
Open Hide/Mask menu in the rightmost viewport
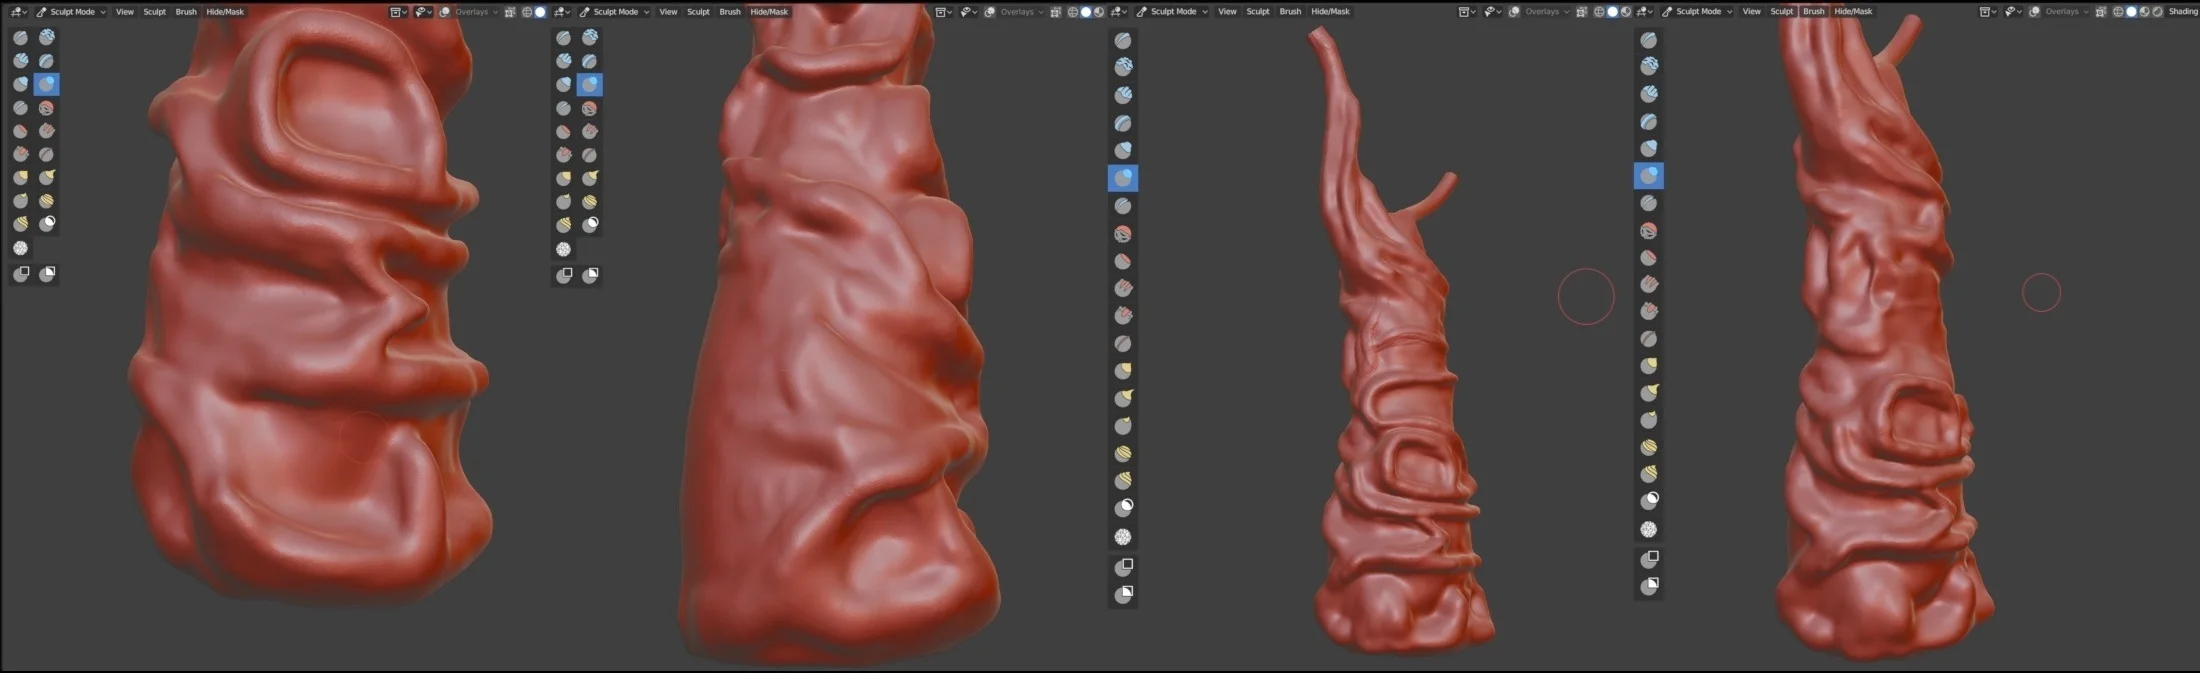pos(1853,12)
